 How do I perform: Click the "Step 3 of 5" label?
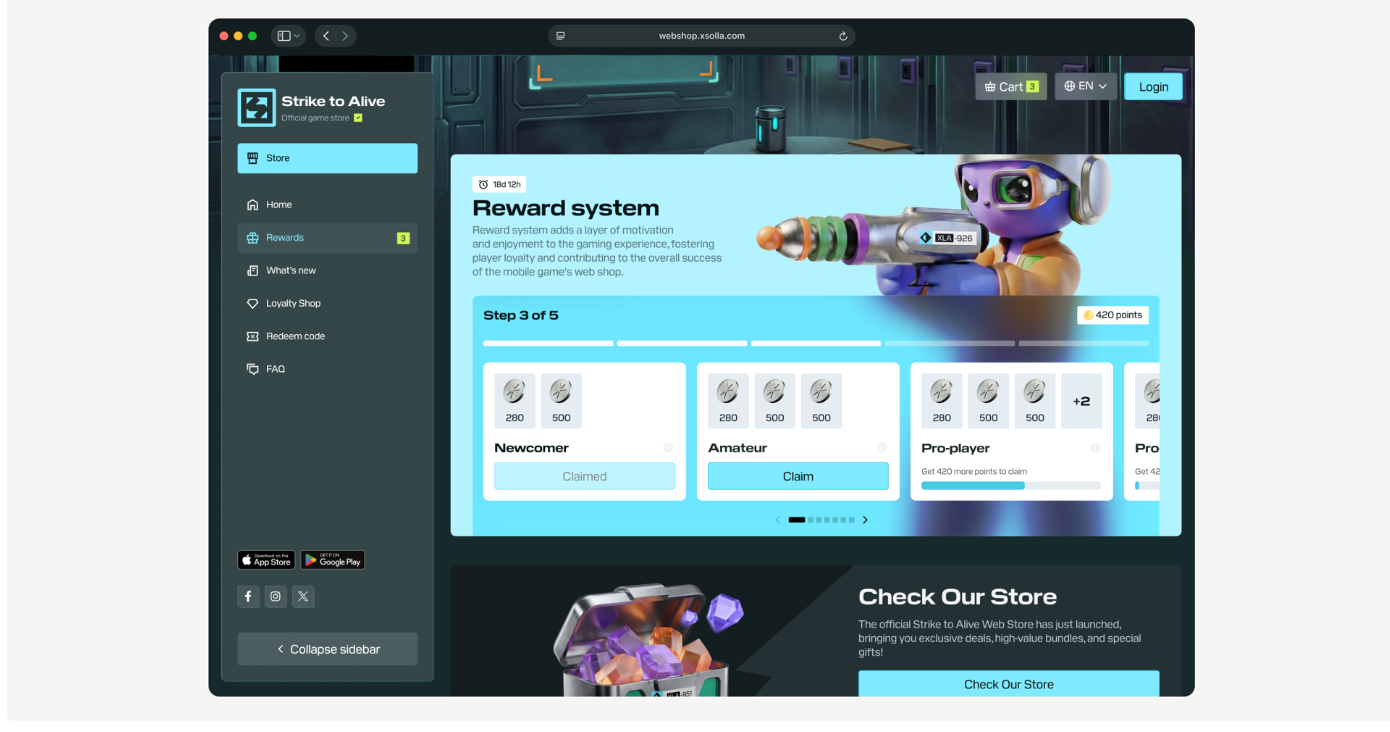pos(521,315)
